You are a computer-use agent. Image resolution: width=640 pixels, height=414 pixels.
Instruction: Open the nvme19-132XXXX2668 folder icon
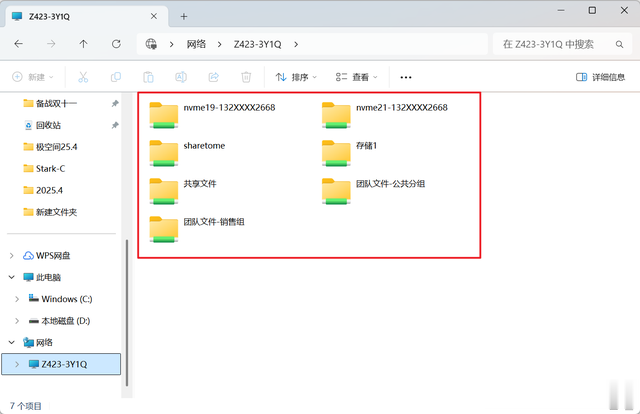point(164,115)
